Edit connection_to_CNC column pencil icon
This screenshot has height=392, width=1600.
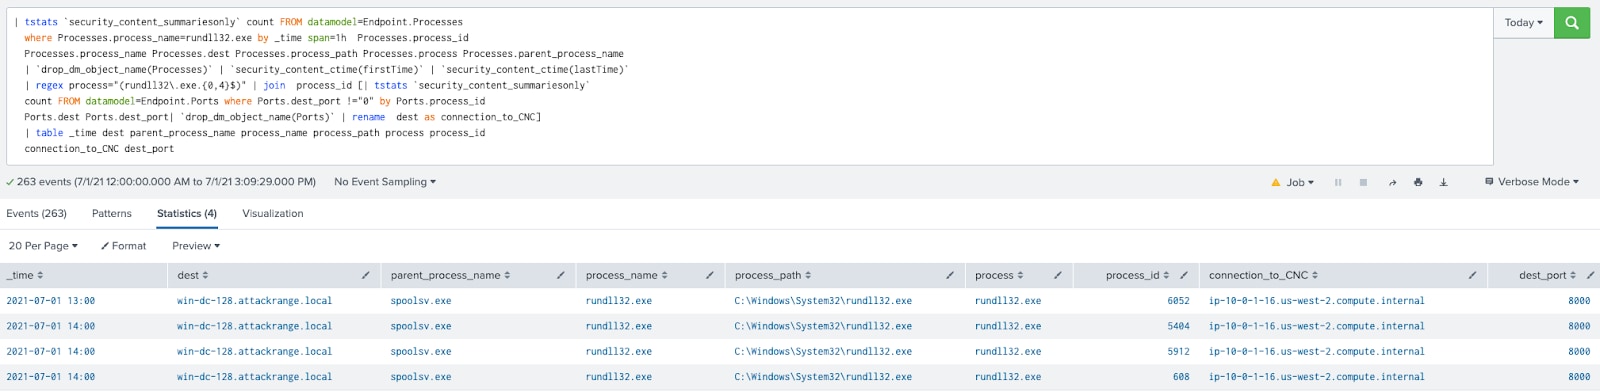[1472, 275]
